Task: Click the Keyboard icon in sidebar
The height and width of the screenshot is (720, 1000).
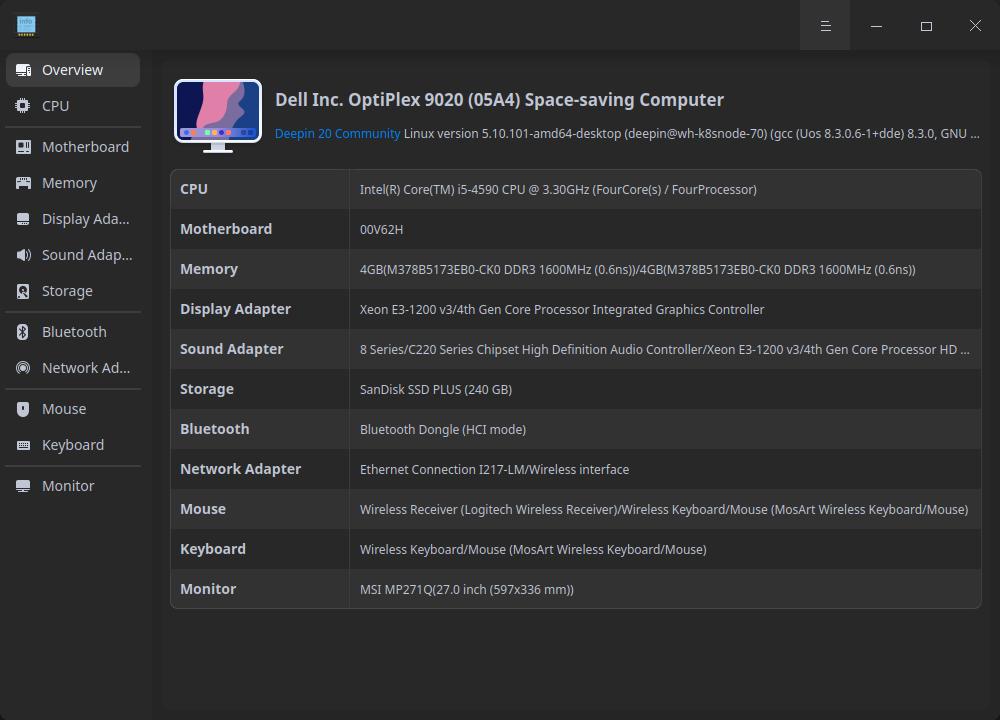Action: click(24, 445)
